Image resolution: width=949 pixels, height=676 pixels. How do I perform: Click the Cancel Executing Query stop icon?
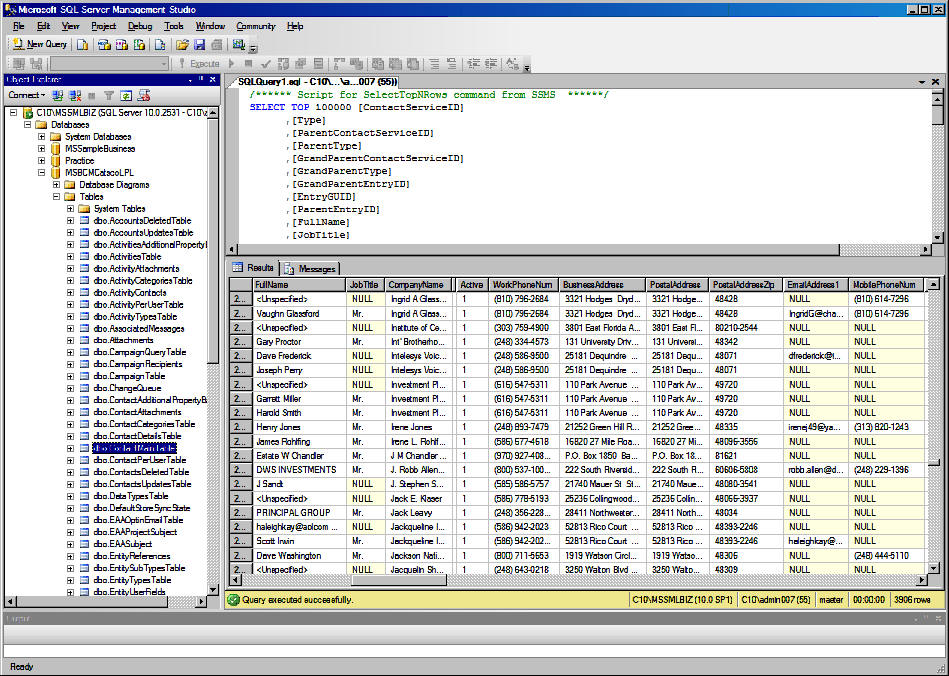tap(248, 63)
